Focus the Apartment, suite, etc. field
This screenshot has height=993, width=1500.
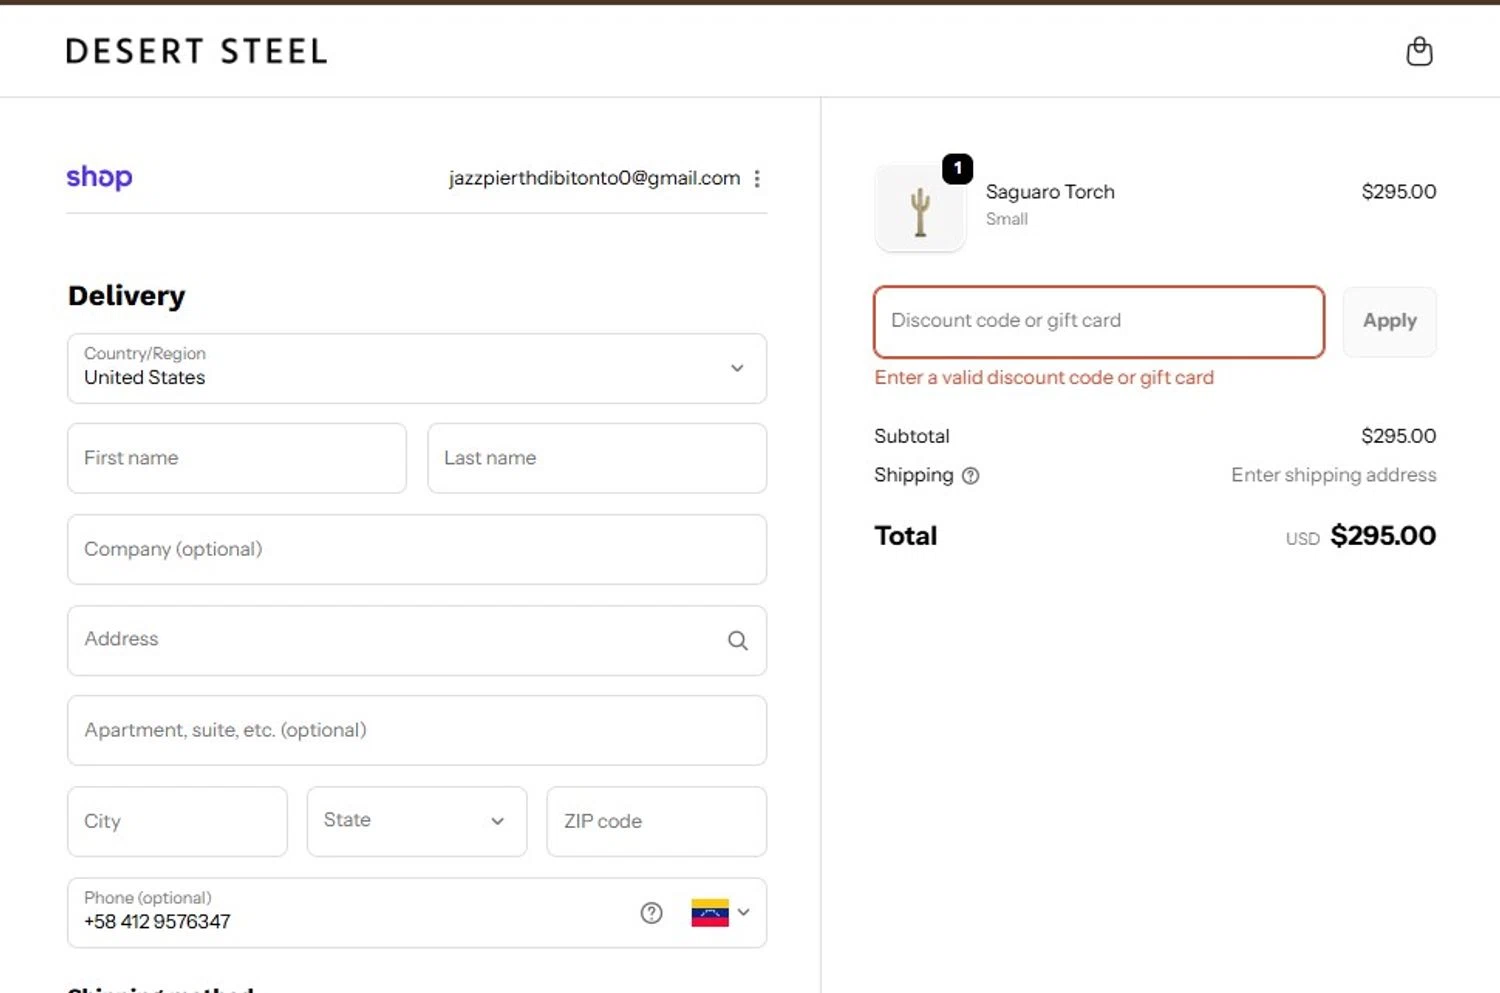pos(417,730)
